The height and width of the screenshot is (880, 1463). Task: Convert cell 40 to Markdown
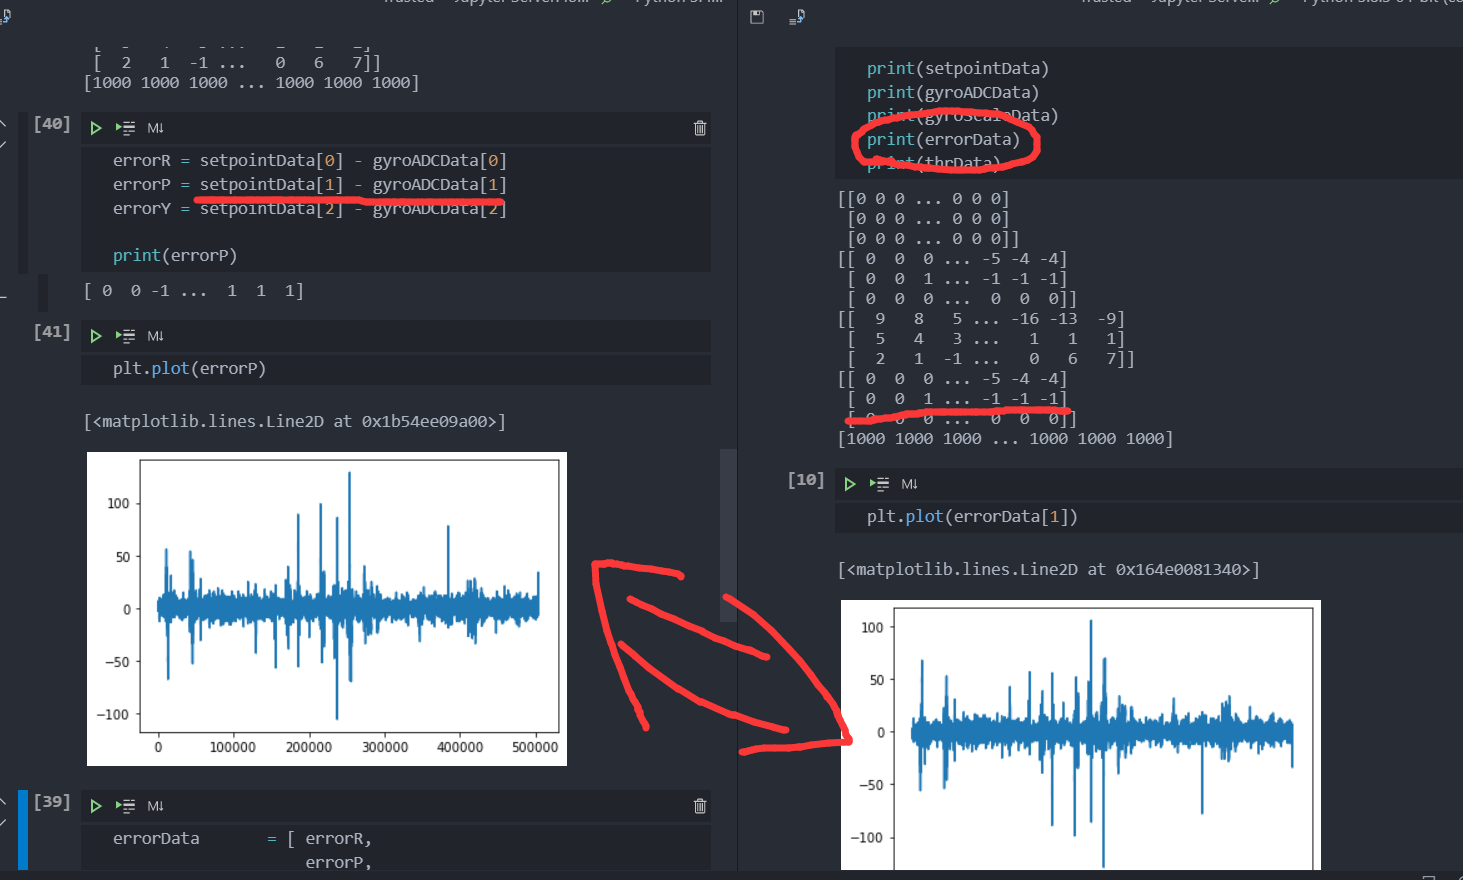(155, 128)
